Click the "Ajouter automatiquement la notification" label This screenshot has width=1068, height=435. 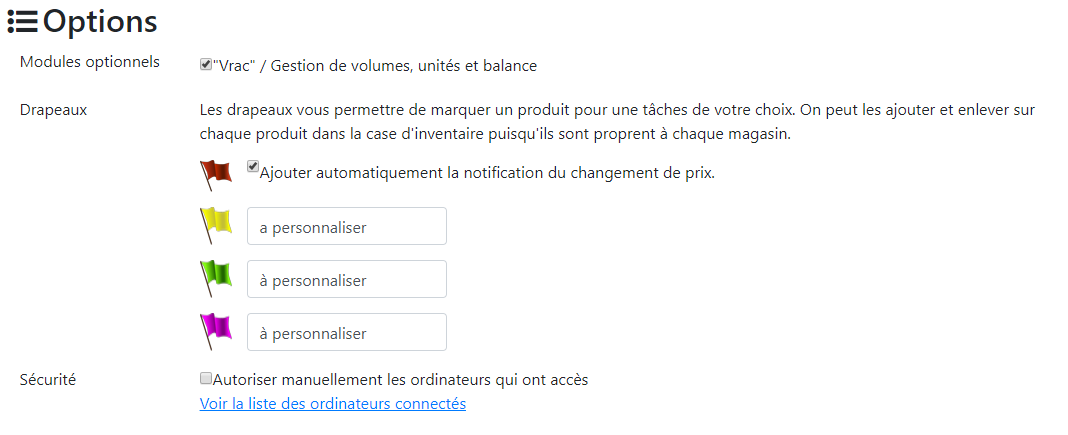pos(487,173)
